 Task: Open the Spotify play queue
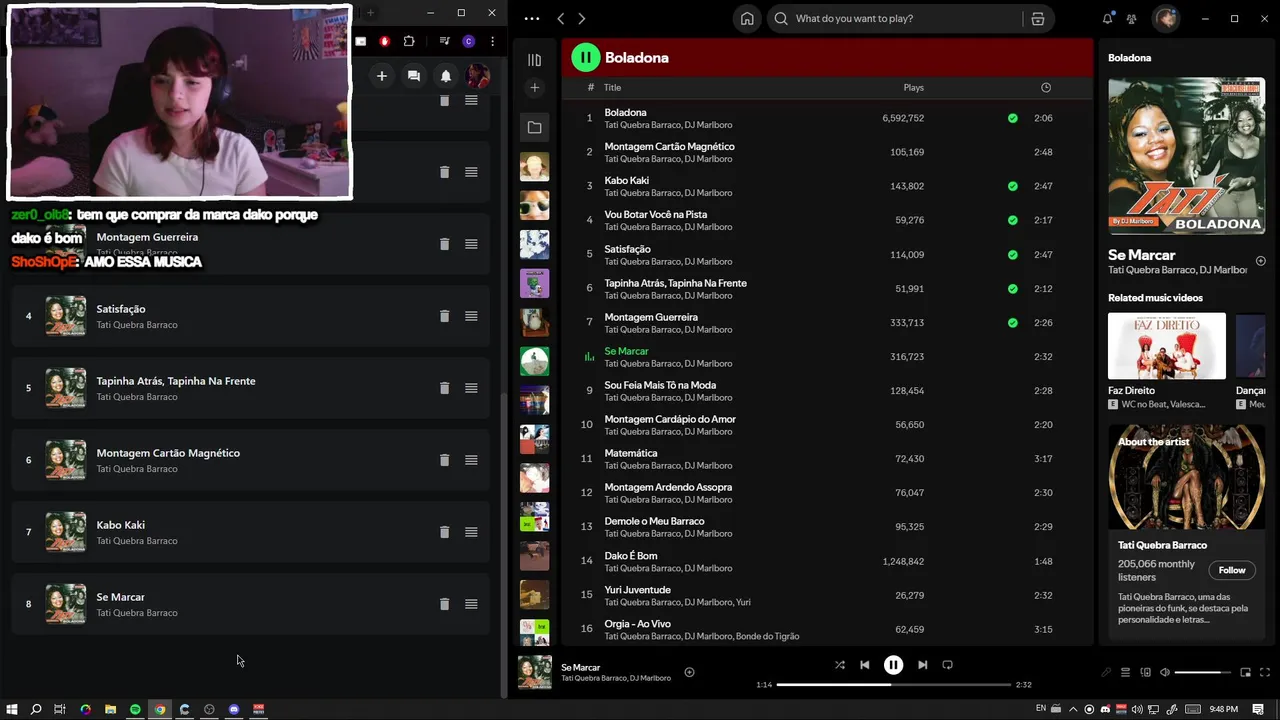pyautogui.click(x=1125, y=672)
